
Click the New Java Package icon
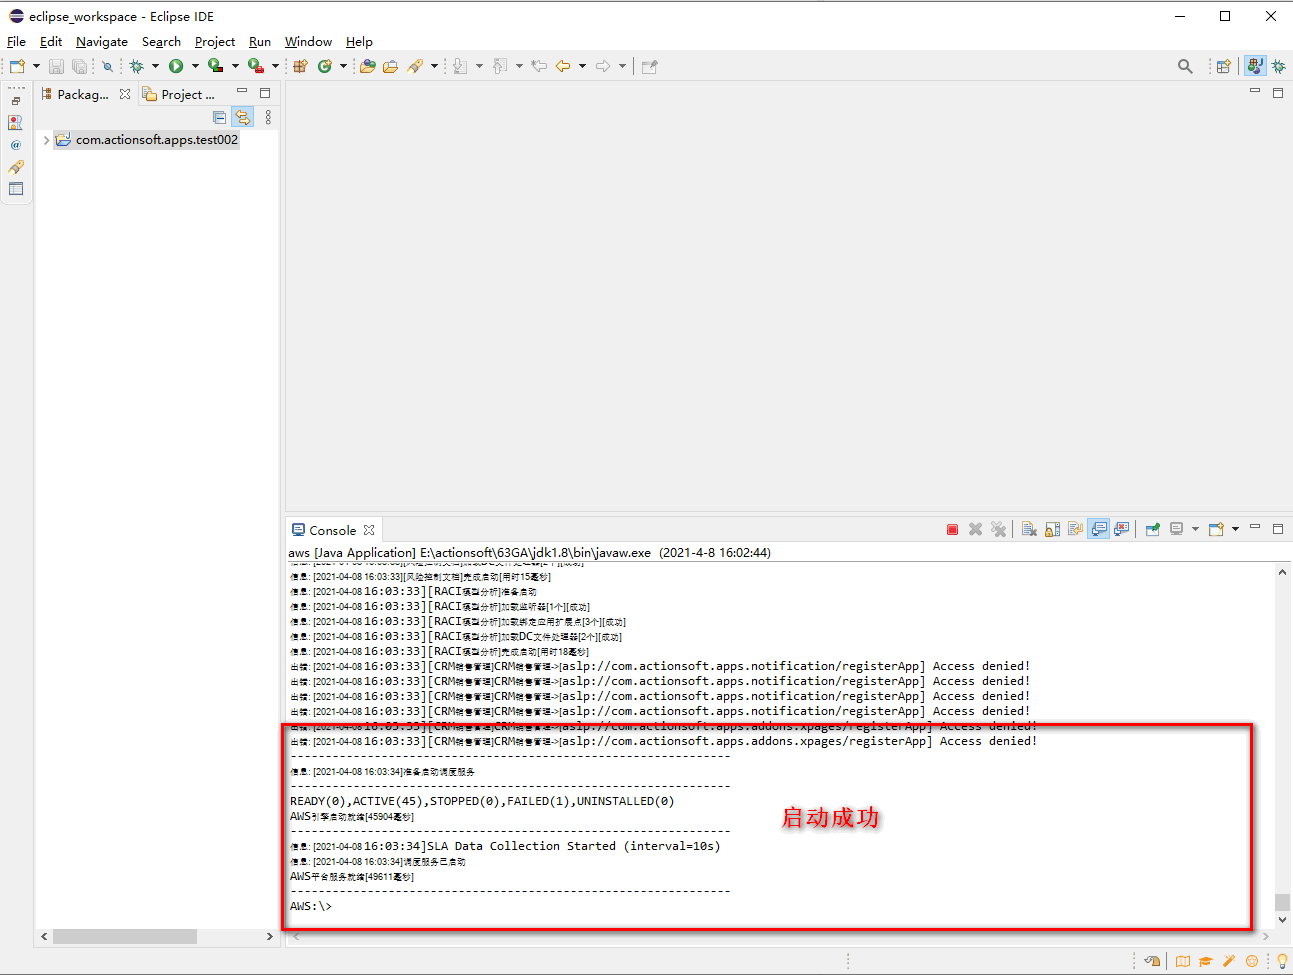(x=300, y=67)
